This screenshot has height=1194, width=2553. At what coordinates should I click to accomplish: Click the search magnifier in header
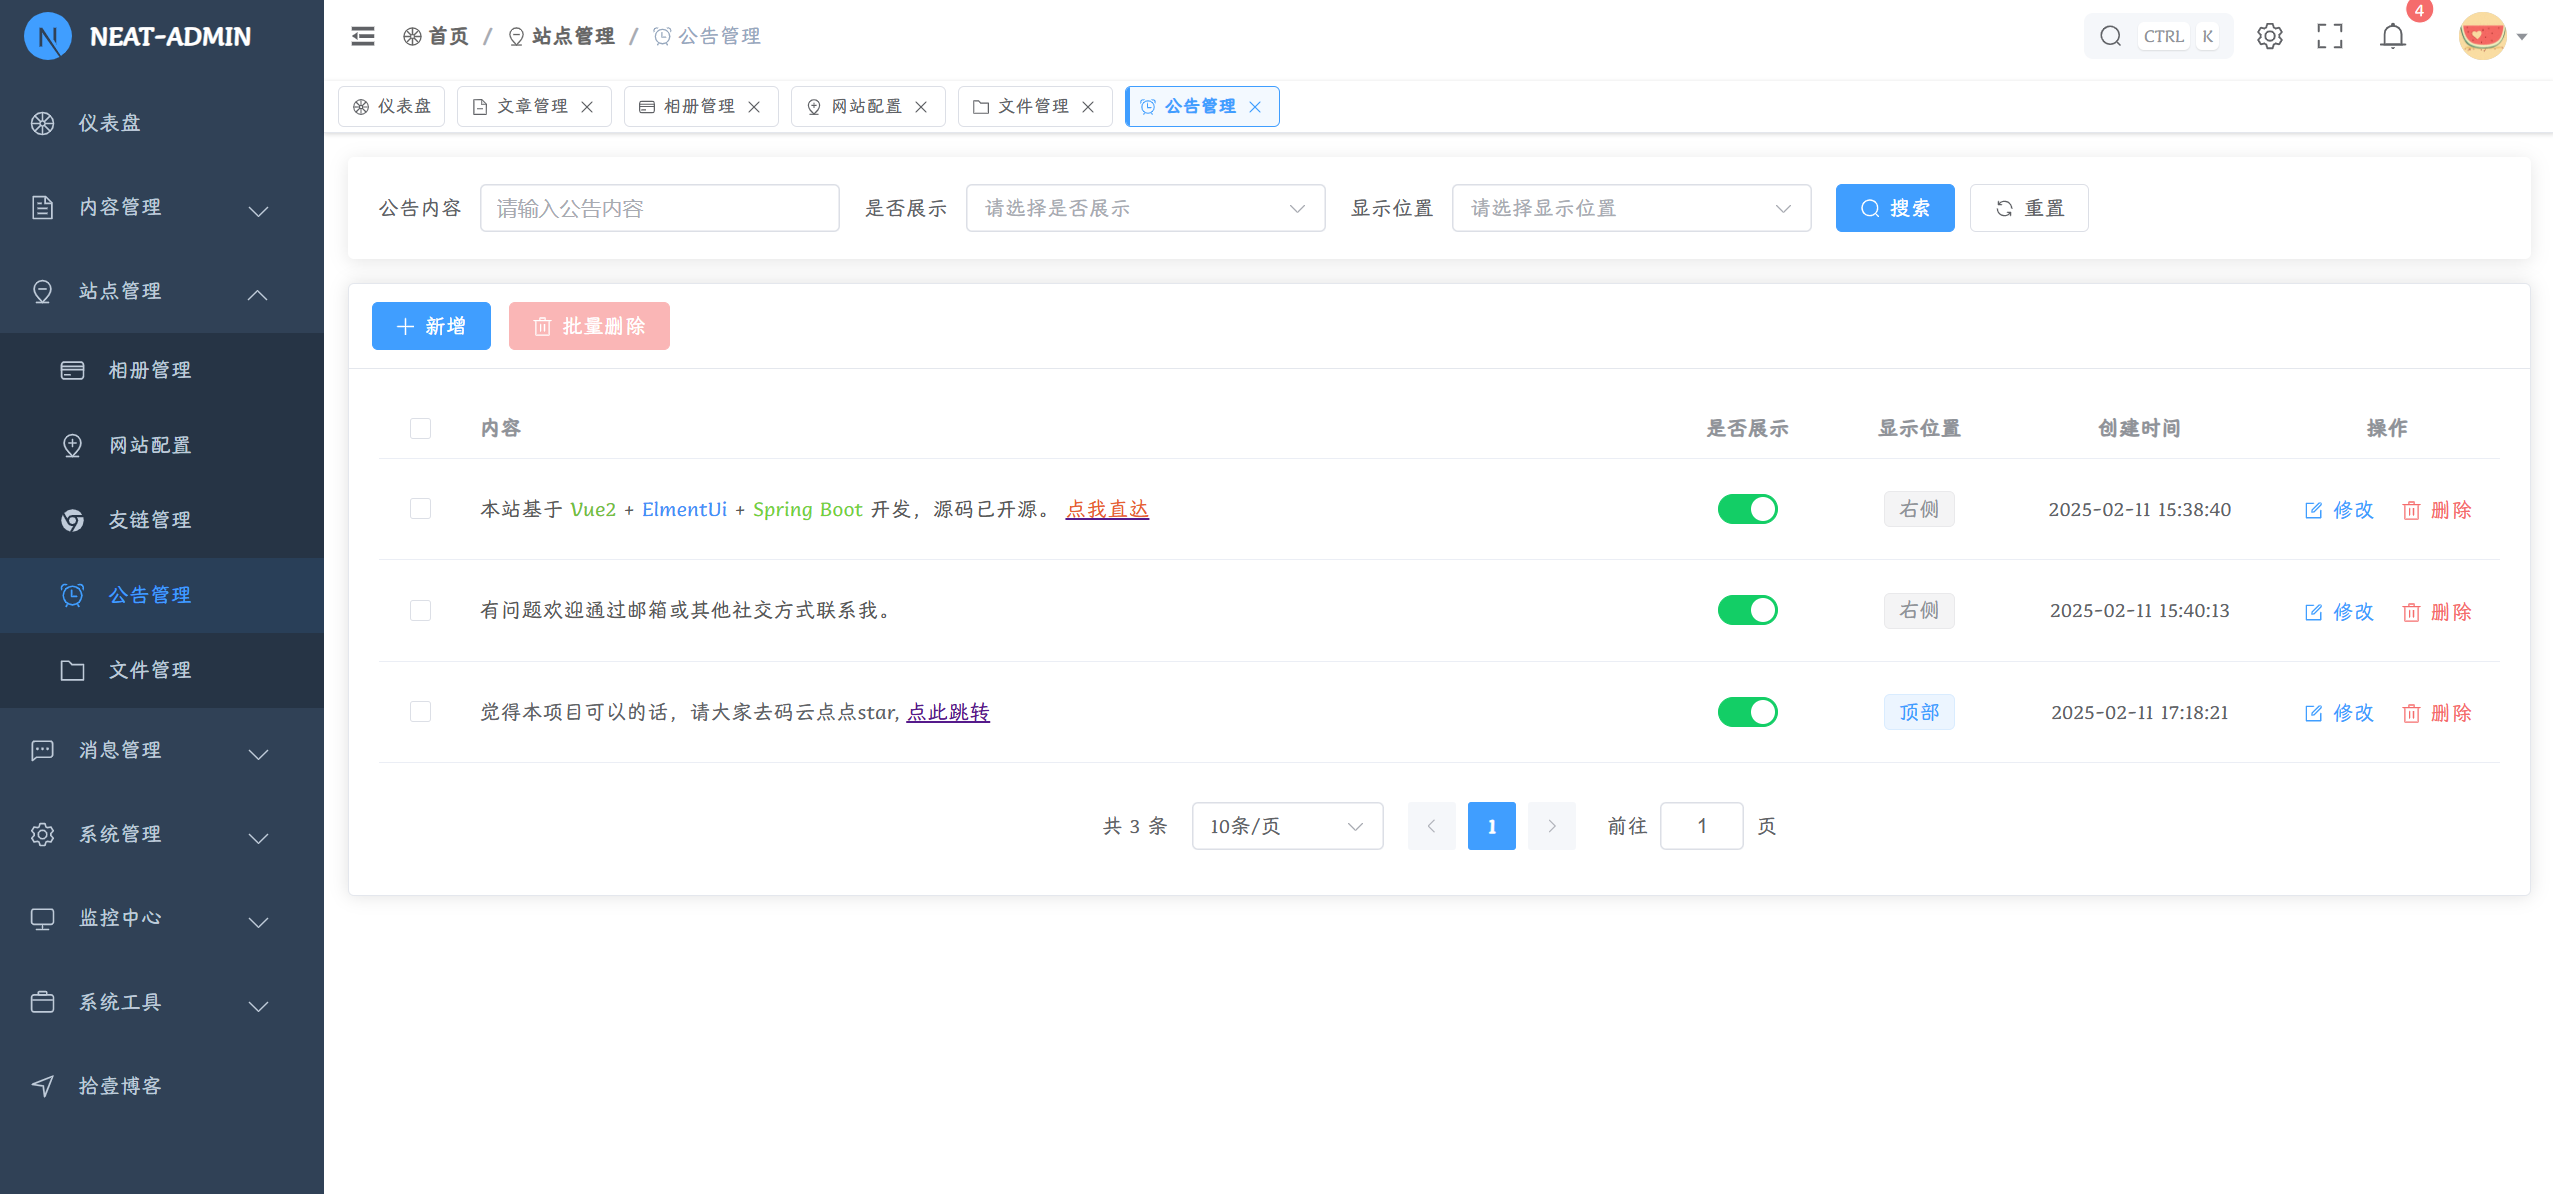tap(2110, 36)
